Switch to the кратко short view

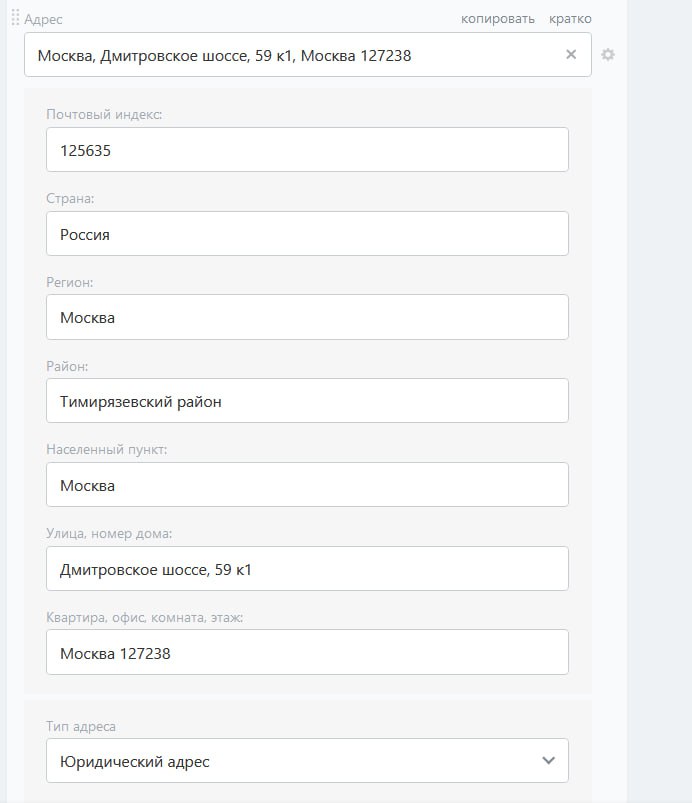pos(570,19)
